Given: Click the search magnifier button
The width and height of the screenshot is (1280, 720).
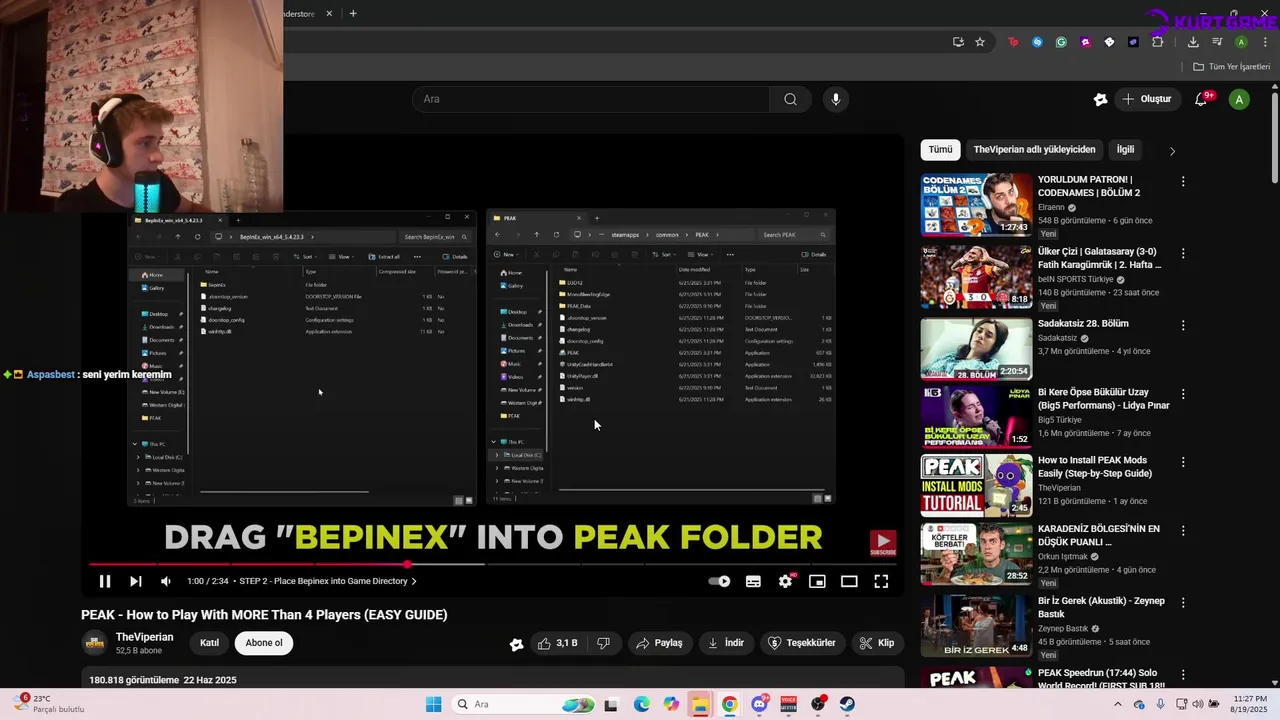Looking at the screenshot, I should click(x=791, y=99).
